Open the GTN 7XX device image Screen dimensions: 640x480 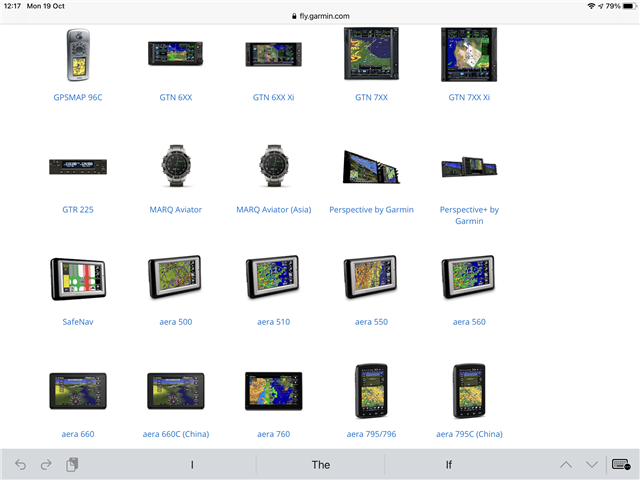point(371,53)
